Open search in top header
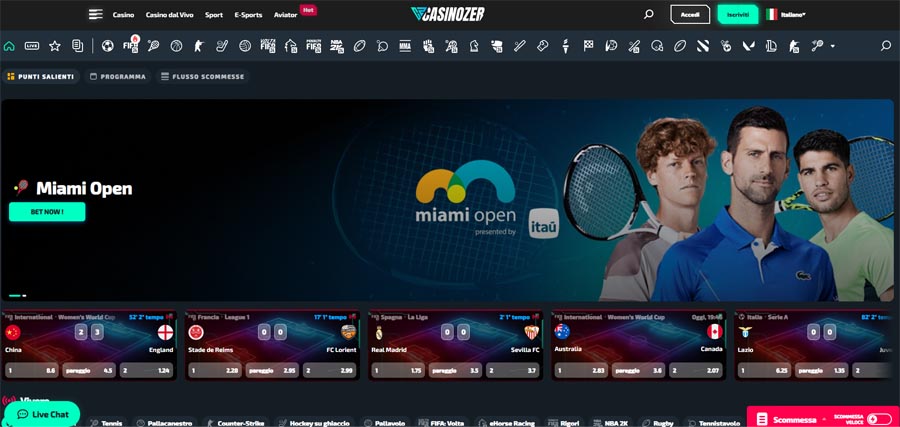Screen dimensions: 900x427 (649, 14)
